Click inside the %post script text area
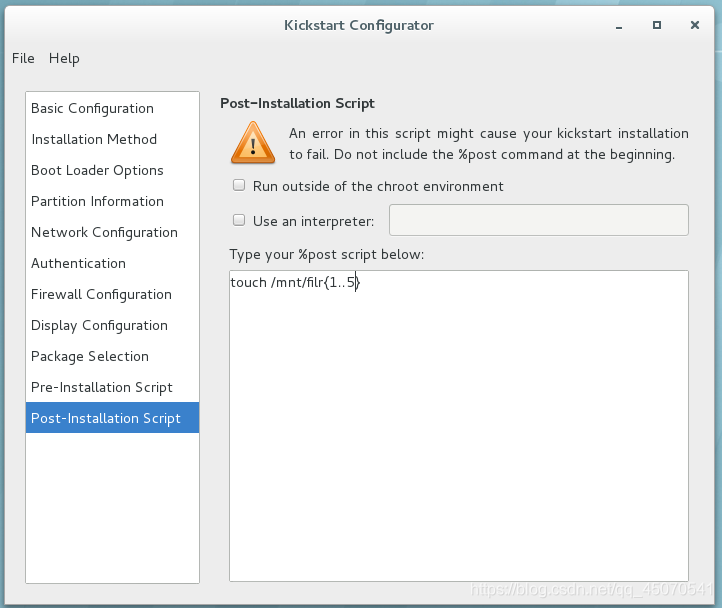Image resolution: width=722 pixels, height=608 pixels. tap(459, 426)
